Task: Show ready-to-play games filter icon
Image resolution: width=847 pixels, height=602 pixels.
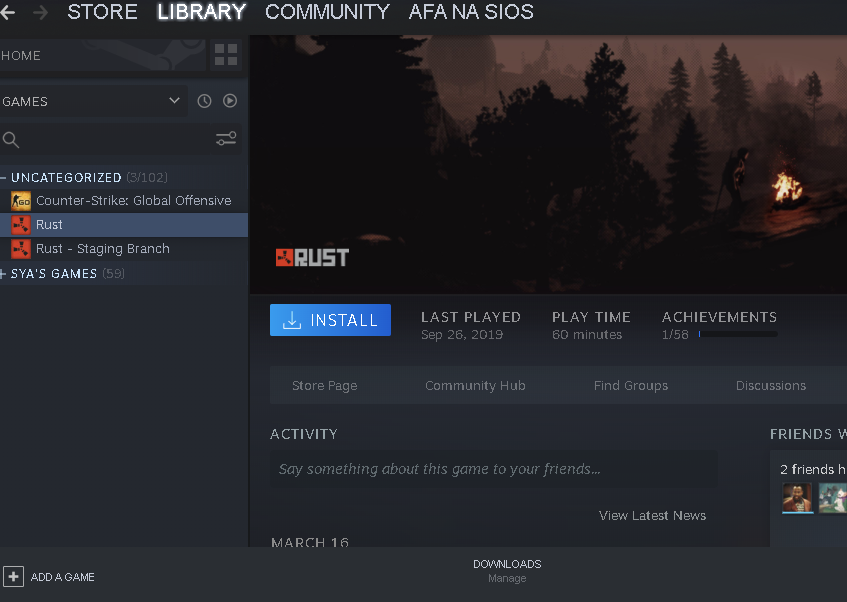Action: tap(230, 101)
